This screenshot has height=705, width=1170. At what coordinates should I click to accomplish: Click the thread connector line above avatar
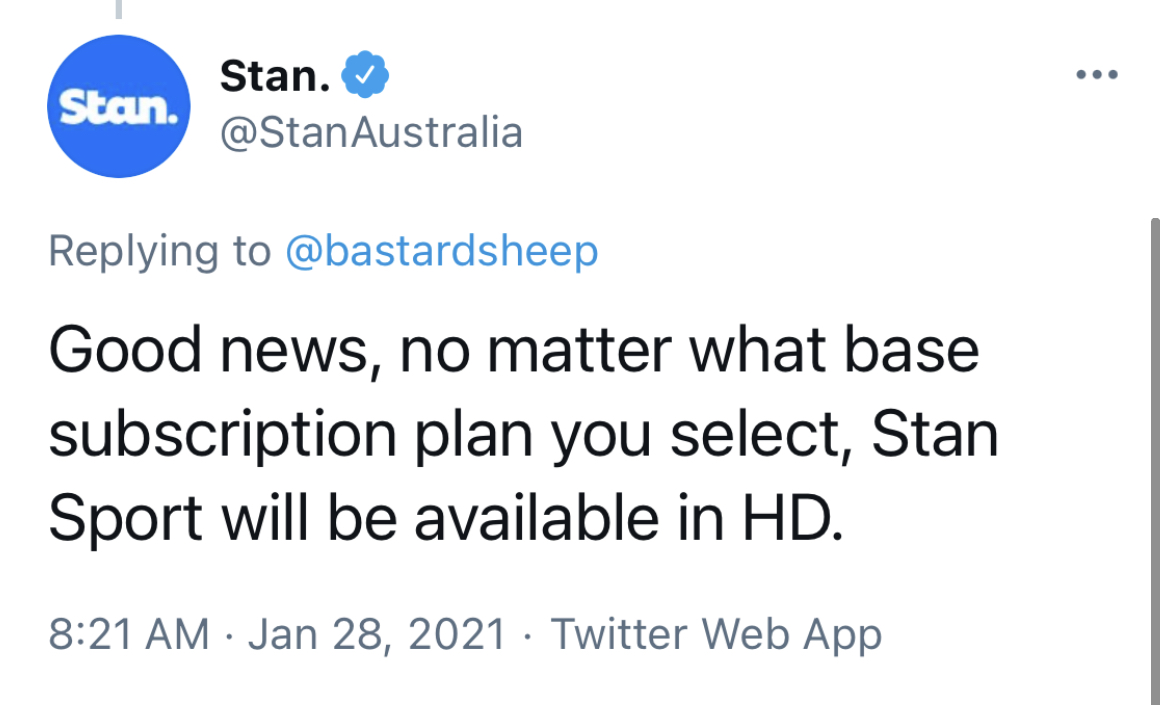119,9
